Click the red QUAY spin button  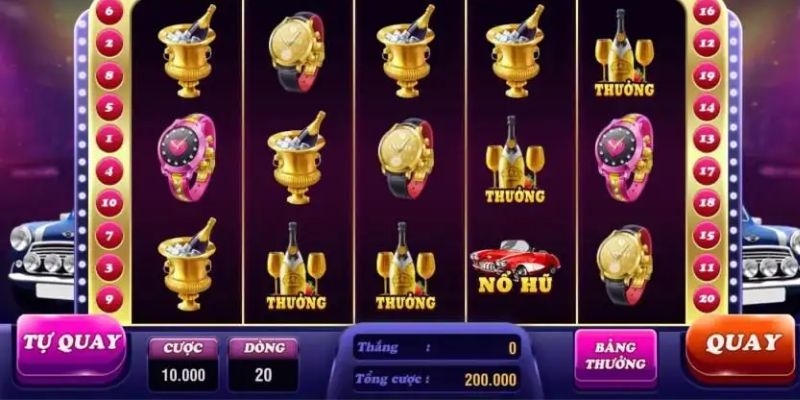tap(740, 348)
